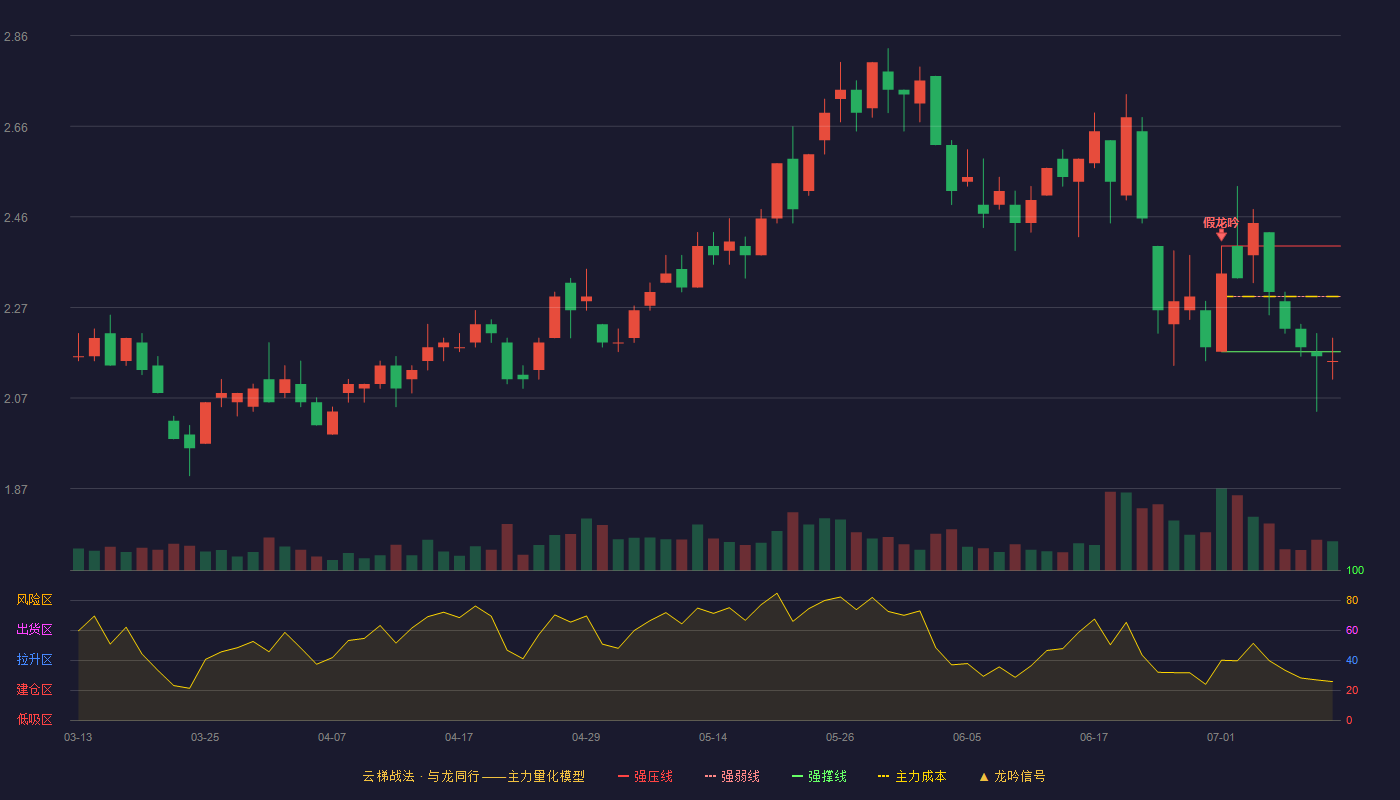Select the 风险区 zone label
1400x800 pixels.
click(34, 600)
